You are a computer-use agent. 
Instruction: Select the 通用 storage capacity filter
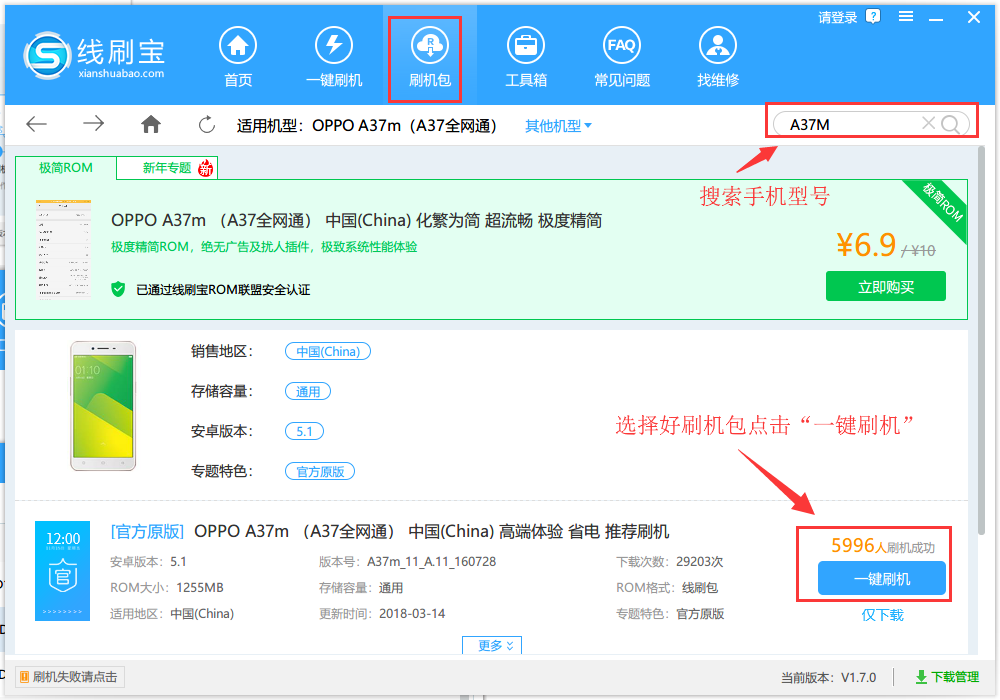tap(307, 391)
